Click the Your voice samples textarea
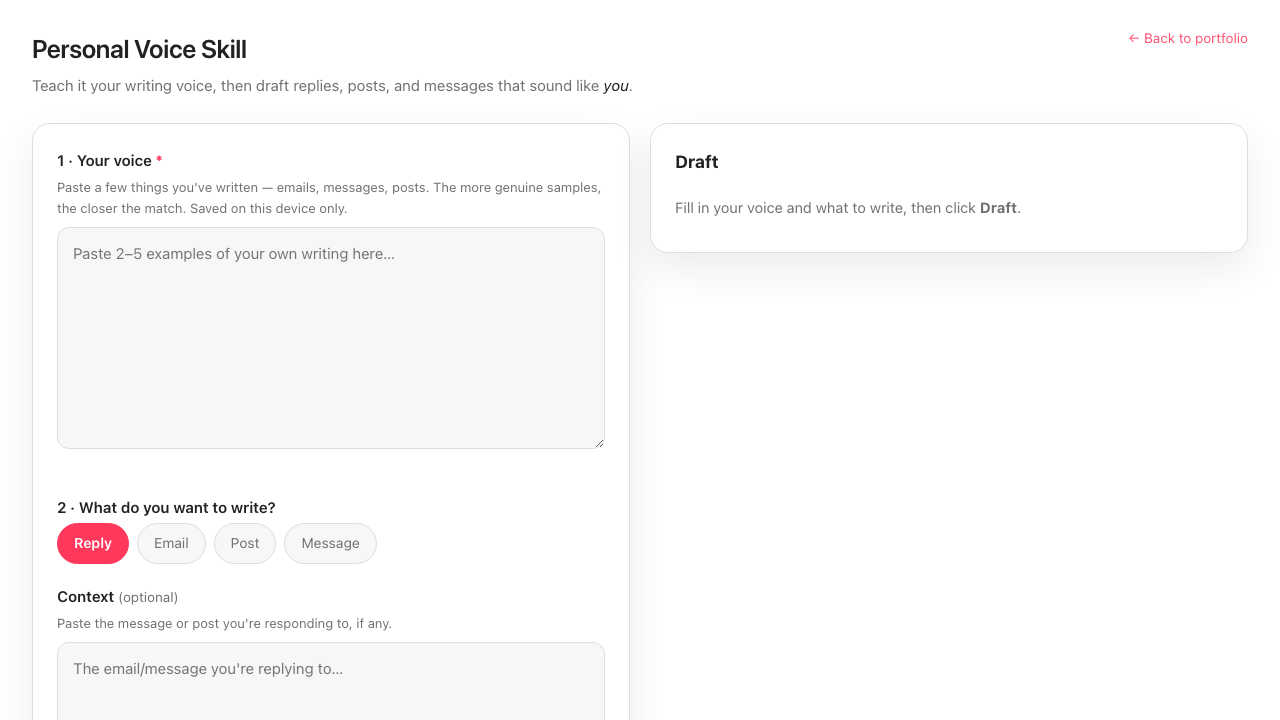Image resolution: width=1280 pixels, height=720 pixels. pos(331,338)
